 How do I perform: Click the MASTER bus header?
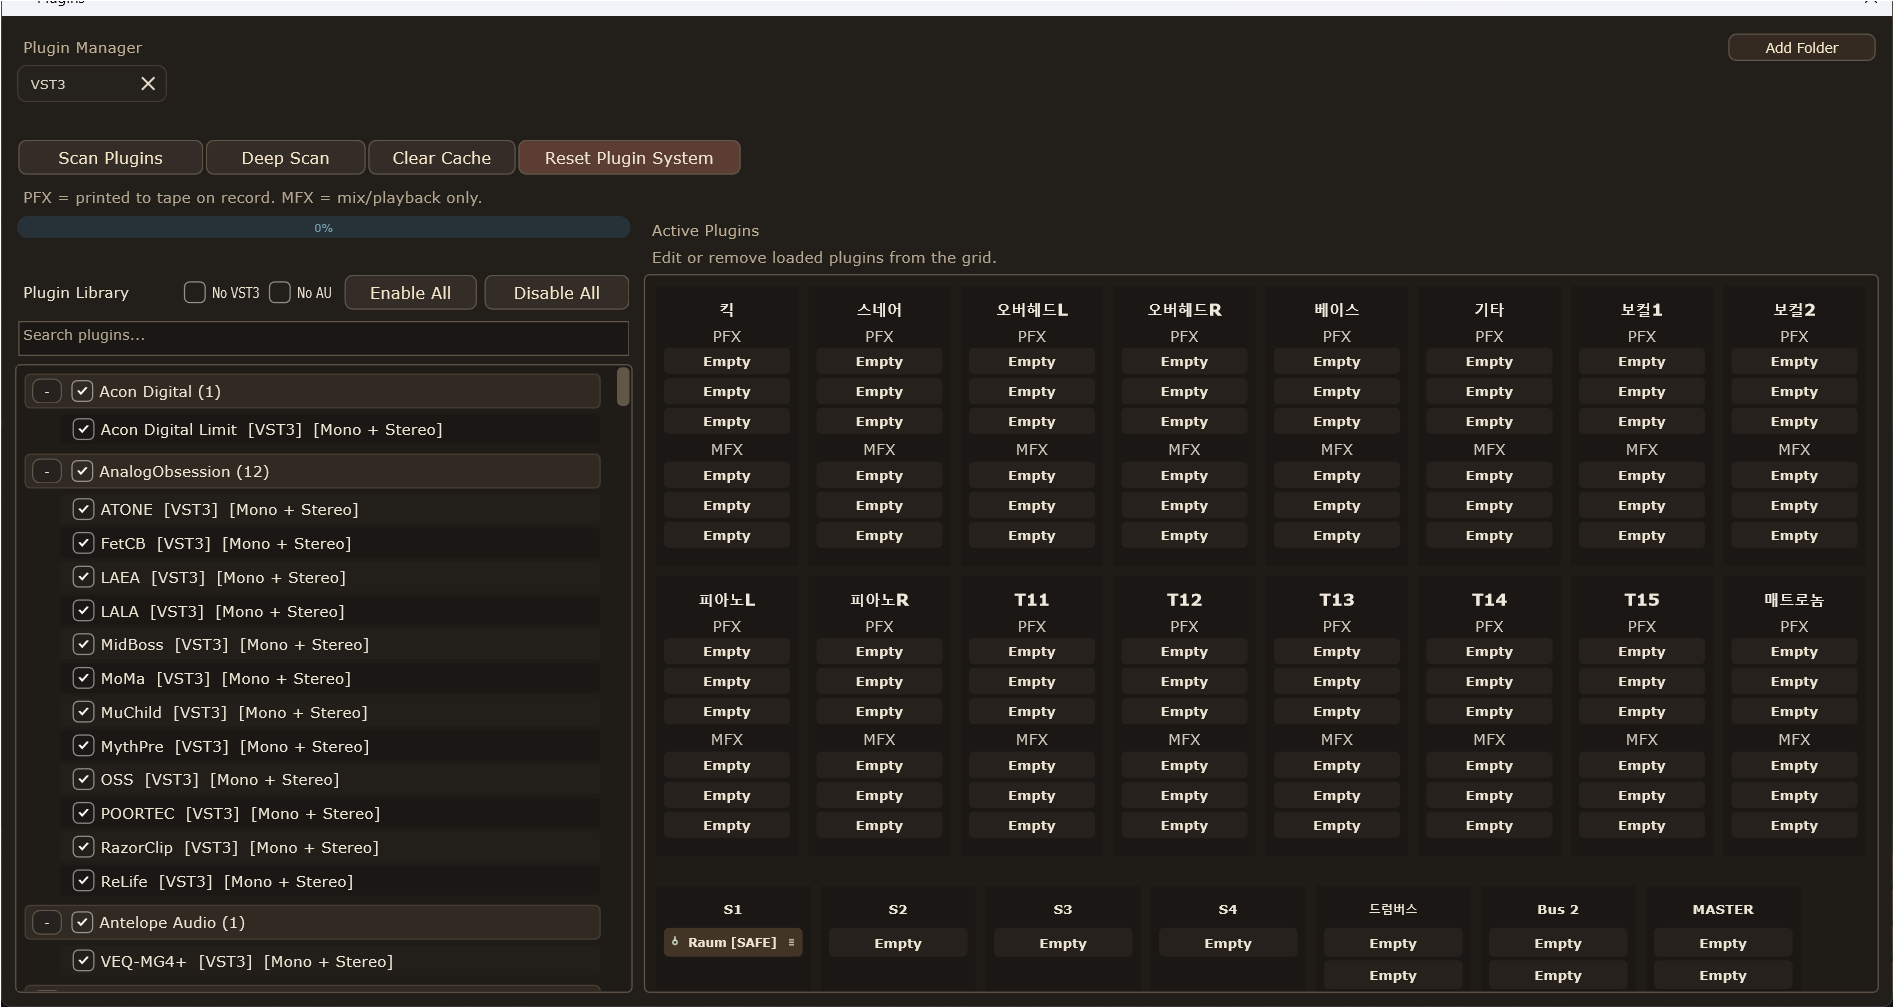(1723, 909)
